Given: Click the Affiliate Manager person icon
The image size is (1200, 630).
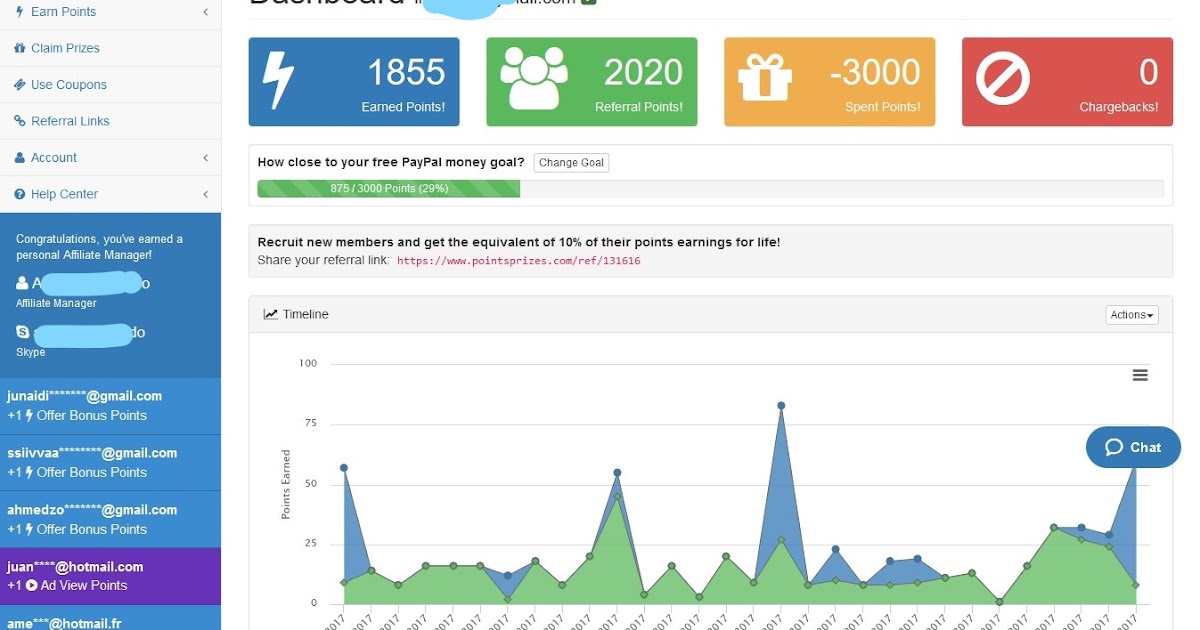Looking at the screenshot, I should tap(23, 284).
